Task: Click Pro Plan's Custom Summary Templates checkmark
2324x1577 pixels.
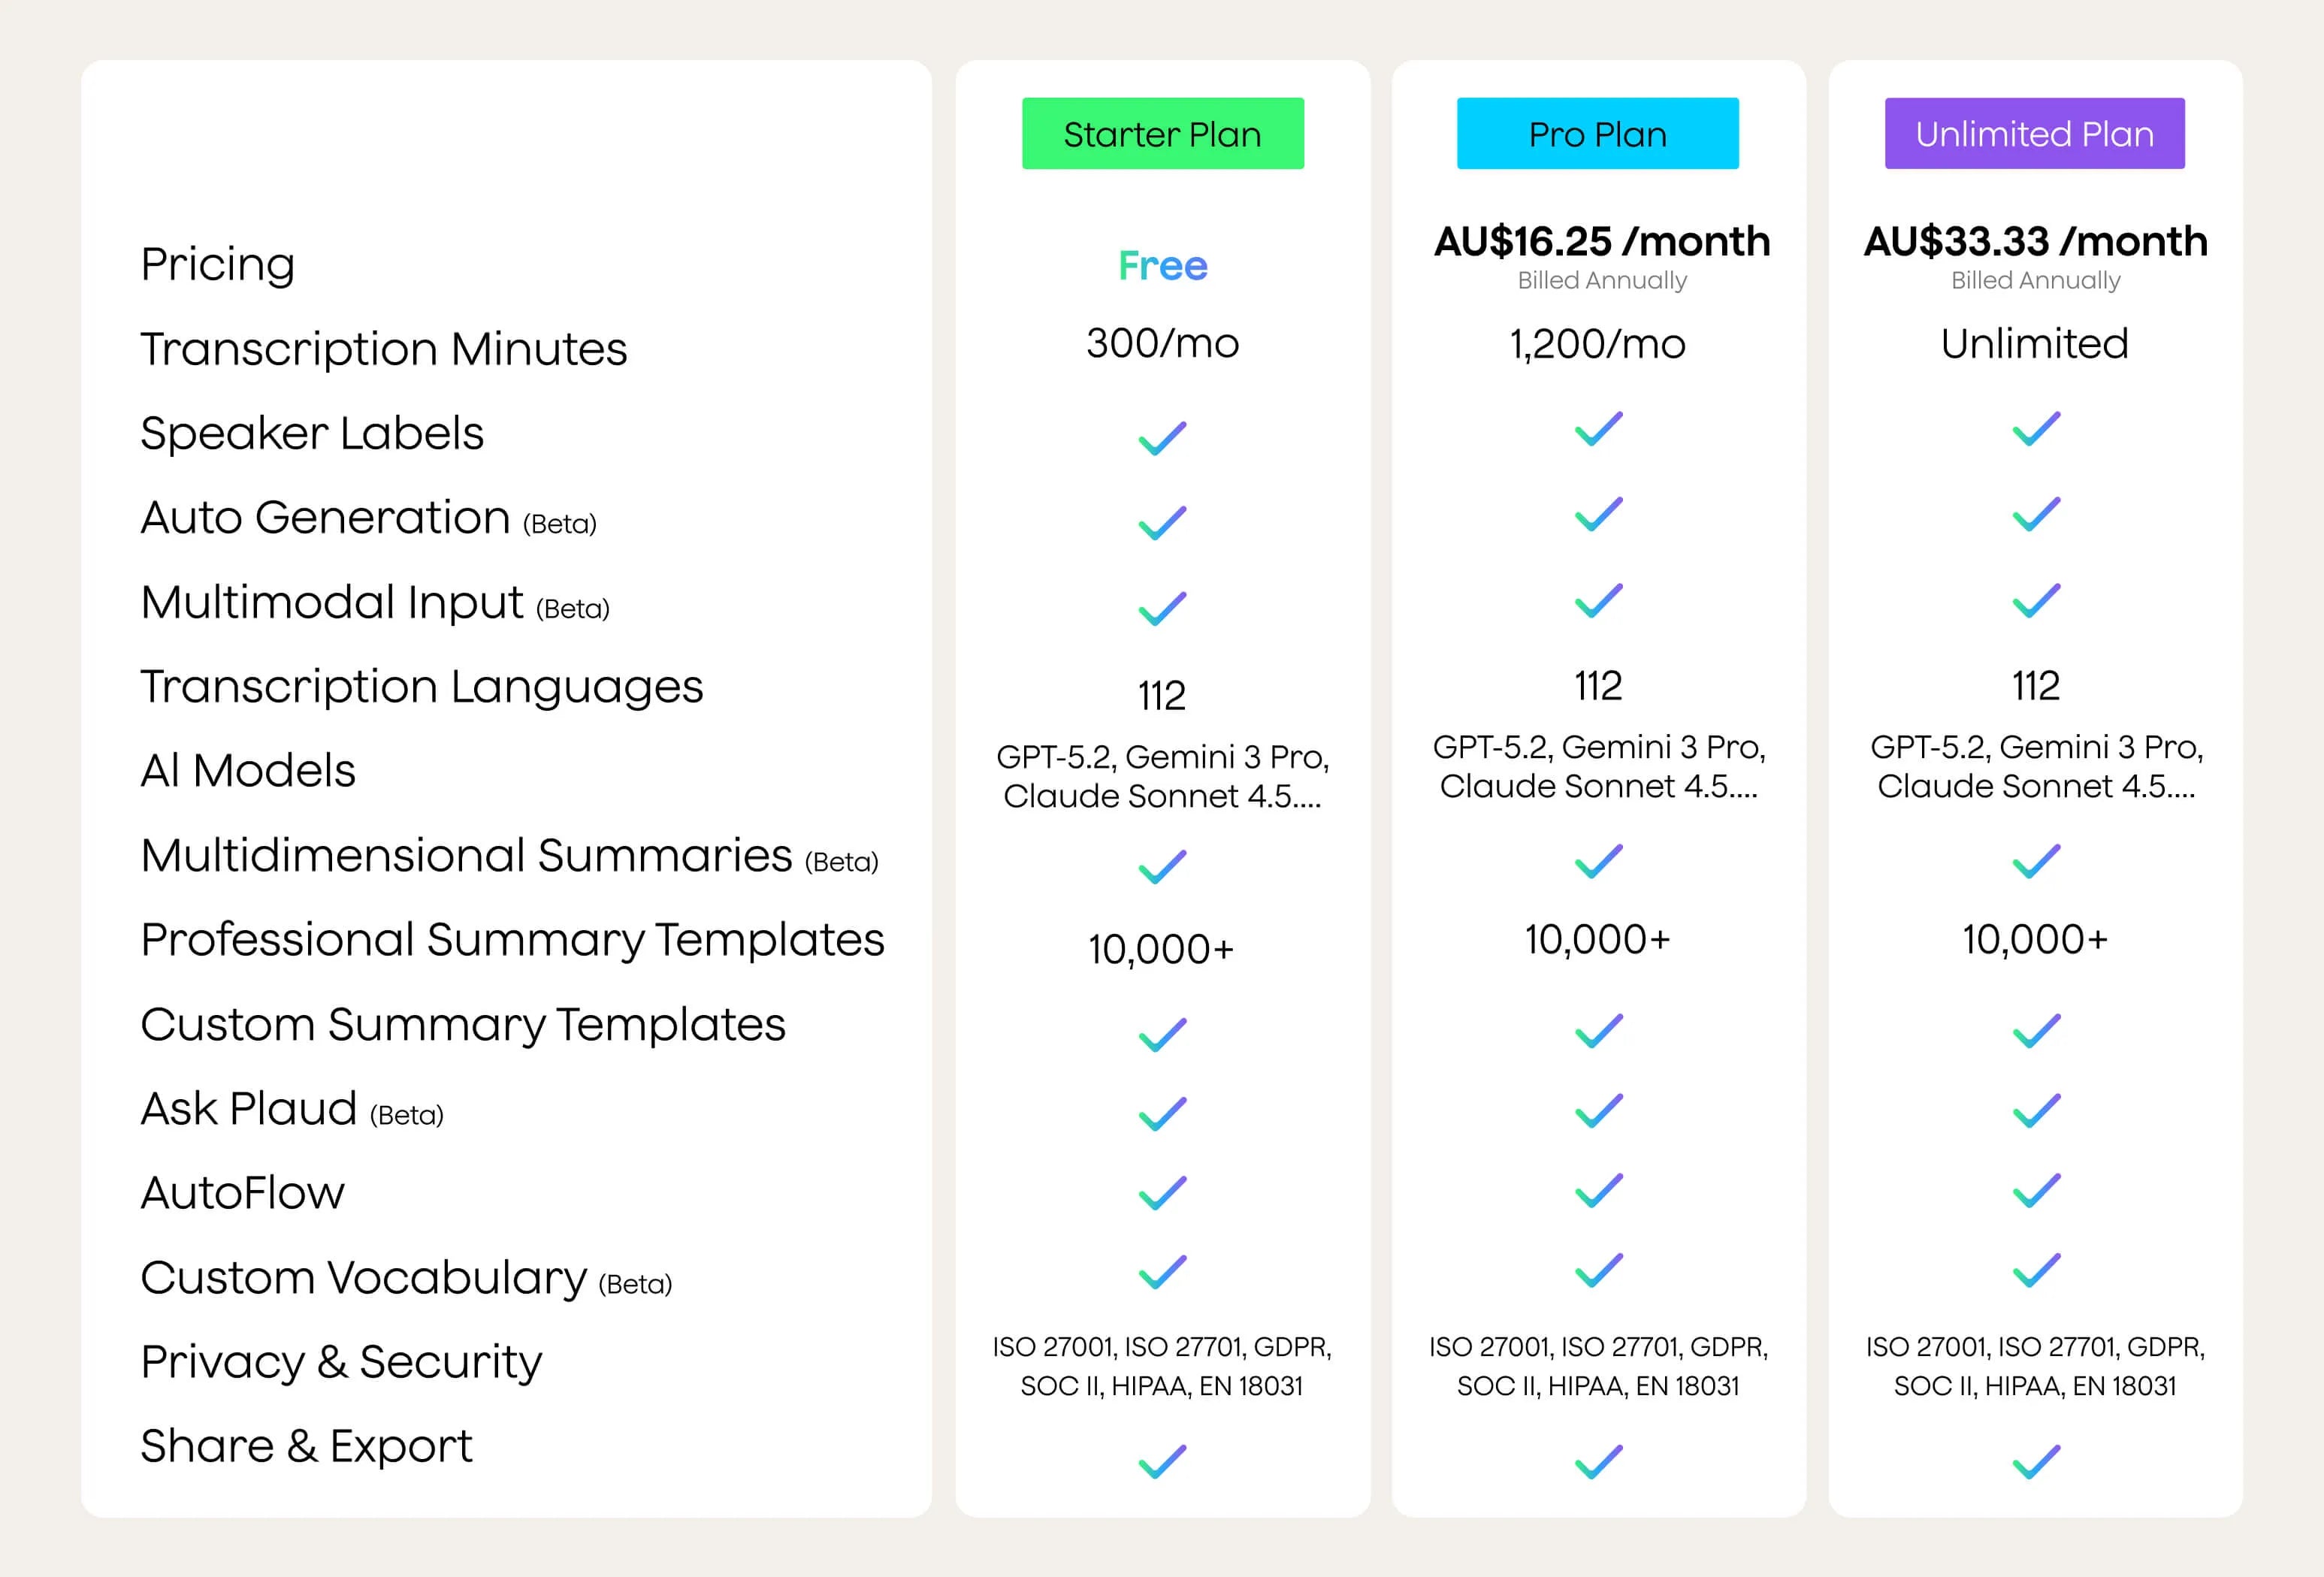Action: pos(1598,1030)
